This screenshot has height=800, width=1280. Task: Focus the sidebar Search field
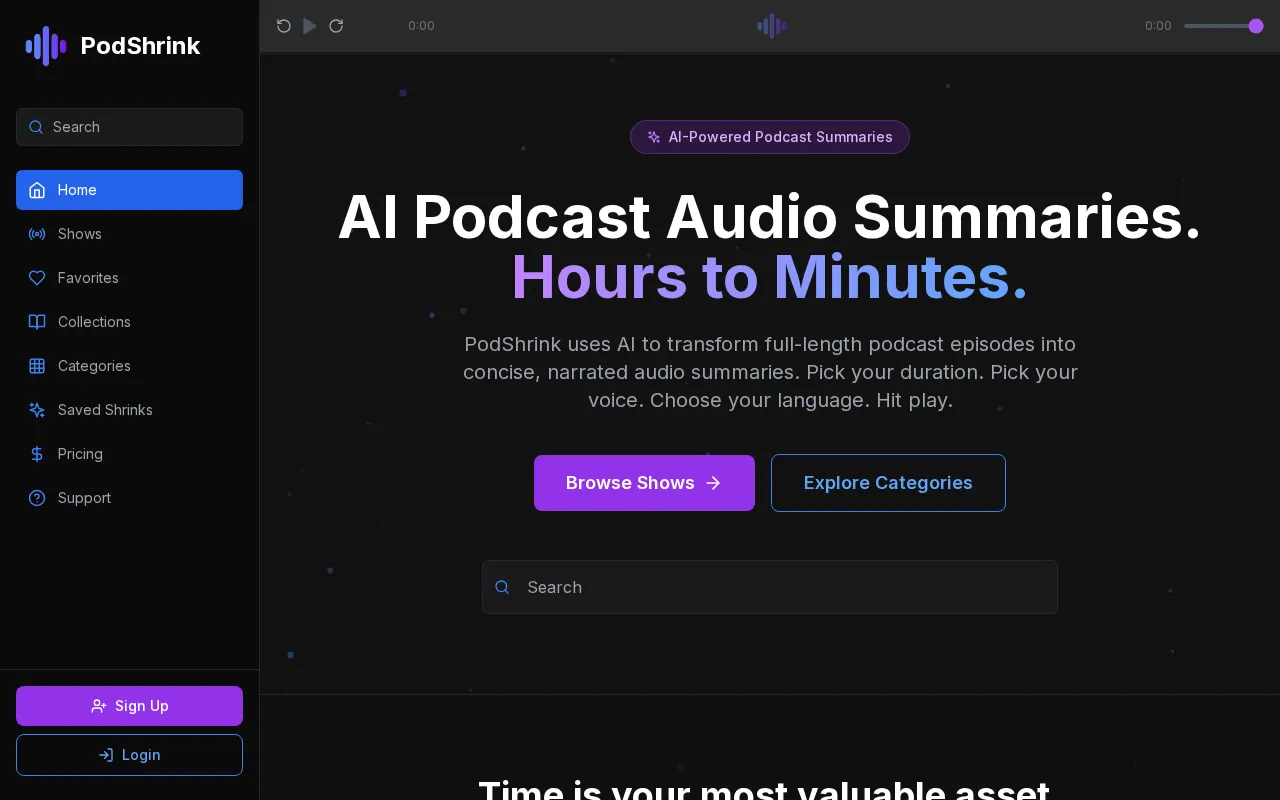point(129,127)
